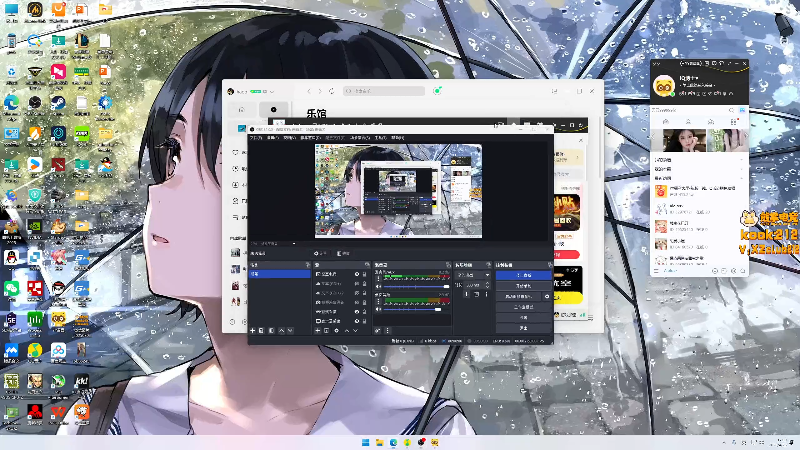The image size is (800, 450).
Task: Go forward in the music player window
Action: (x=320, y=91)
